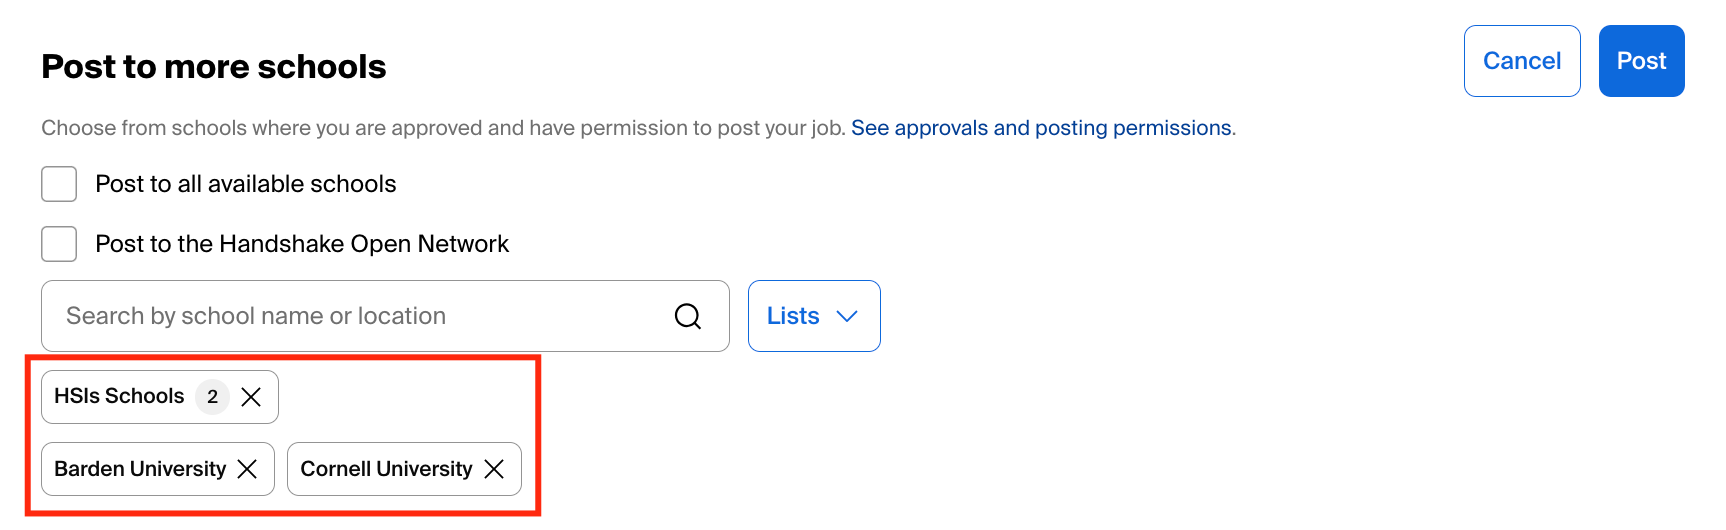This screenshot has height=530, width=1726.
Task: Cancel posting to more schools
Action: (x=1522, y=61)
